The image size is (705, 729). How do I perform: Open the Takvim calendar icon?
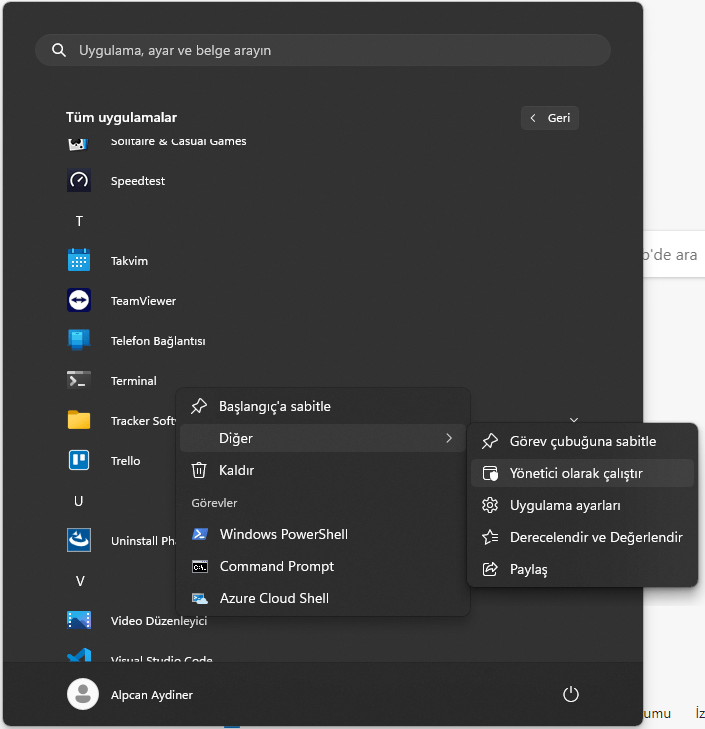pos(79,260)
